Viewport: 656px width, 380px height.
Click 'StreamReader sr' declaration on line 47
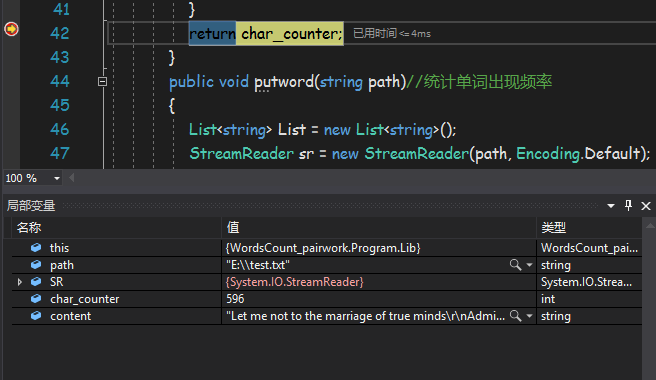(x=251, y=154)
